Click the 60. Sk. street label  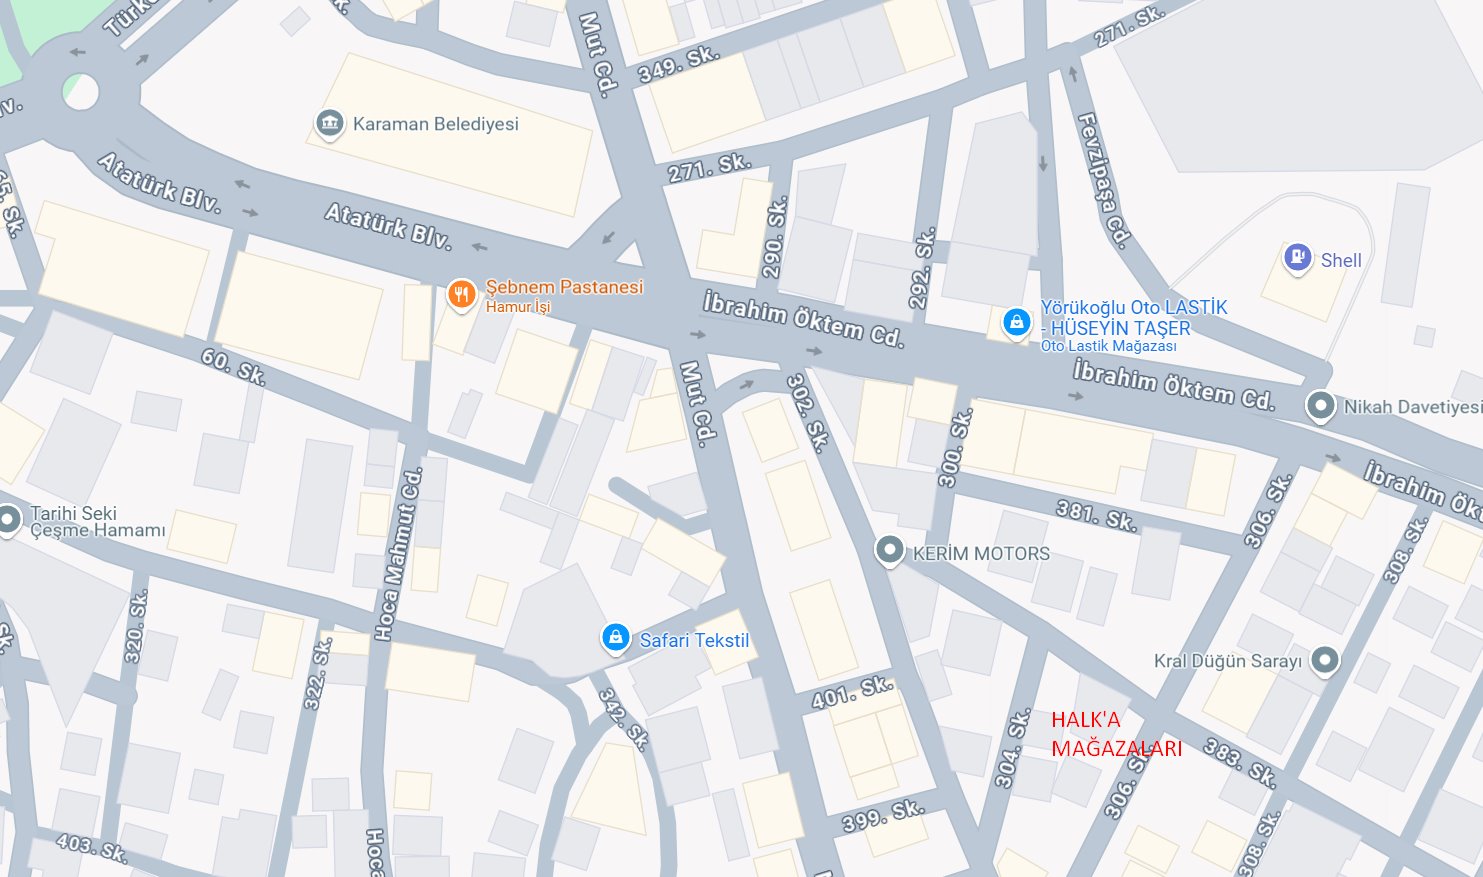click(x=233, y=367)
